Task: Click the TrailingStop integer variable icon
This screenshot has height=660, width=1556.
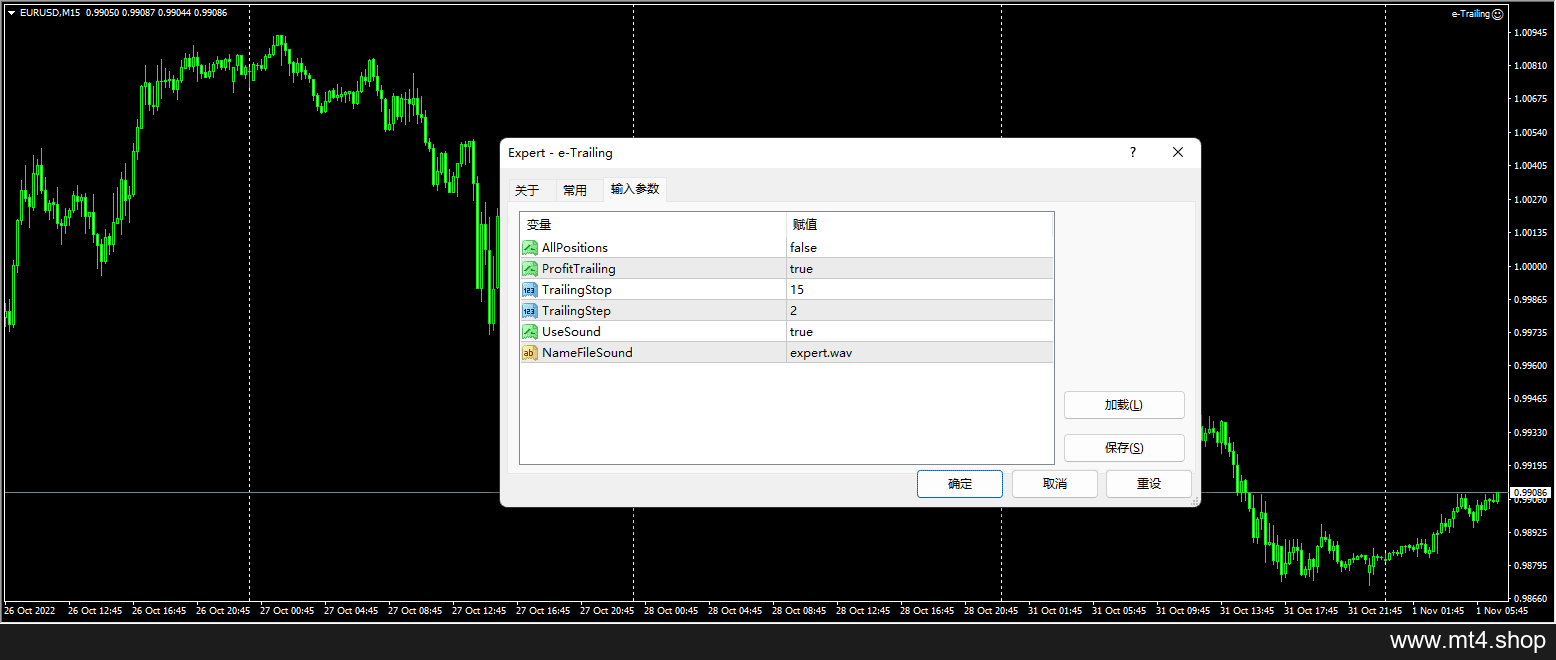Action: [530, 290]
